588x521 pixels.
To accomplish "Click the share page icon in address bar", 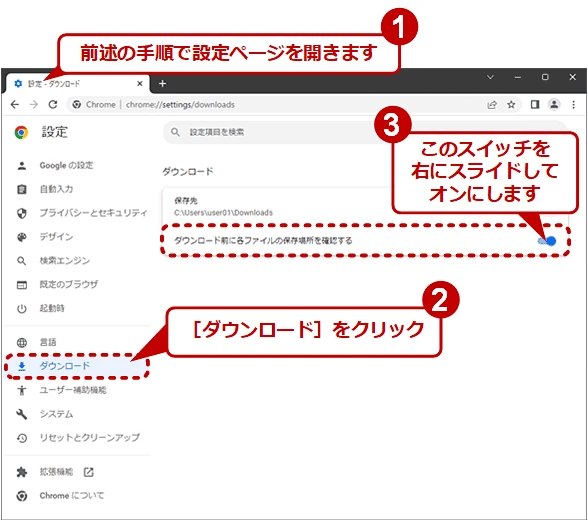I will (492, 105).
